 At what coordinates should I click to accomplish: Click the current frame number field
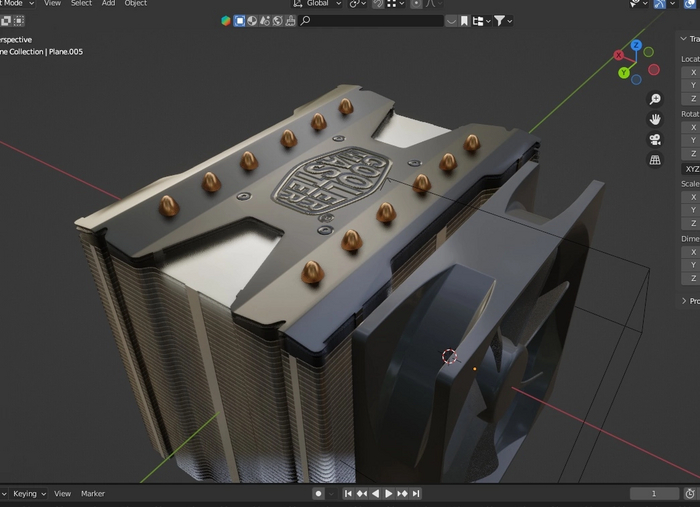654,494
